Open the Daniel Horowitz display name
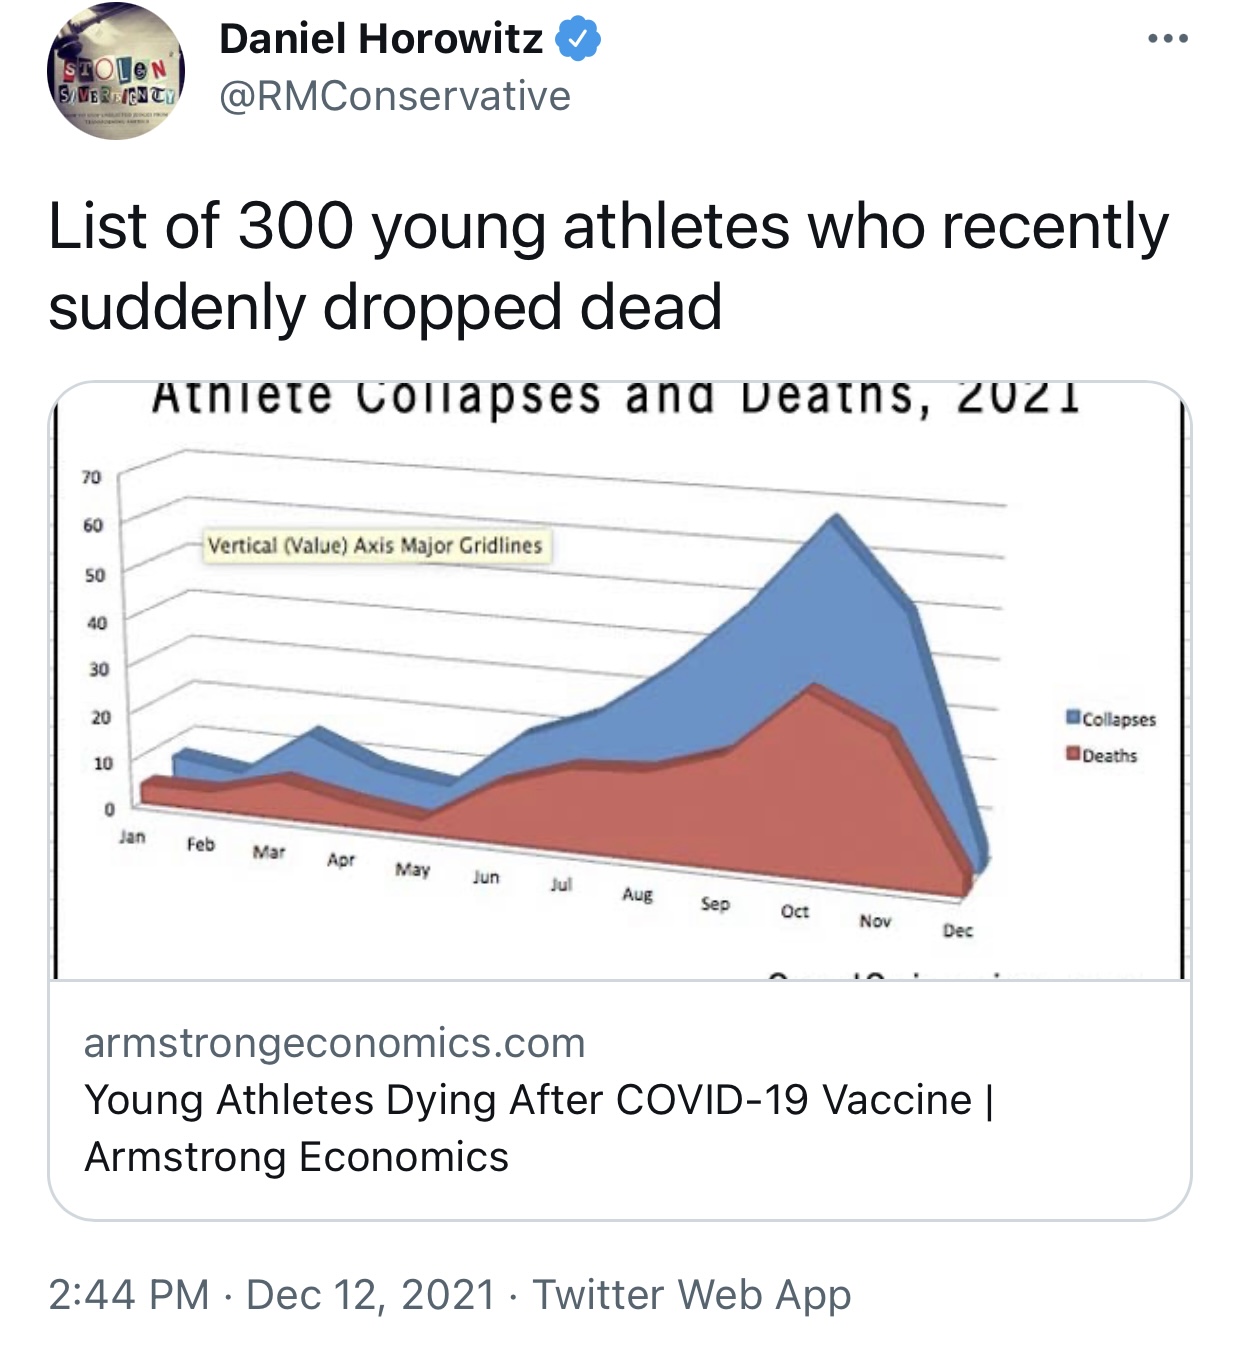Screen dimensions: 1241x1346 [x=380, y=39]
